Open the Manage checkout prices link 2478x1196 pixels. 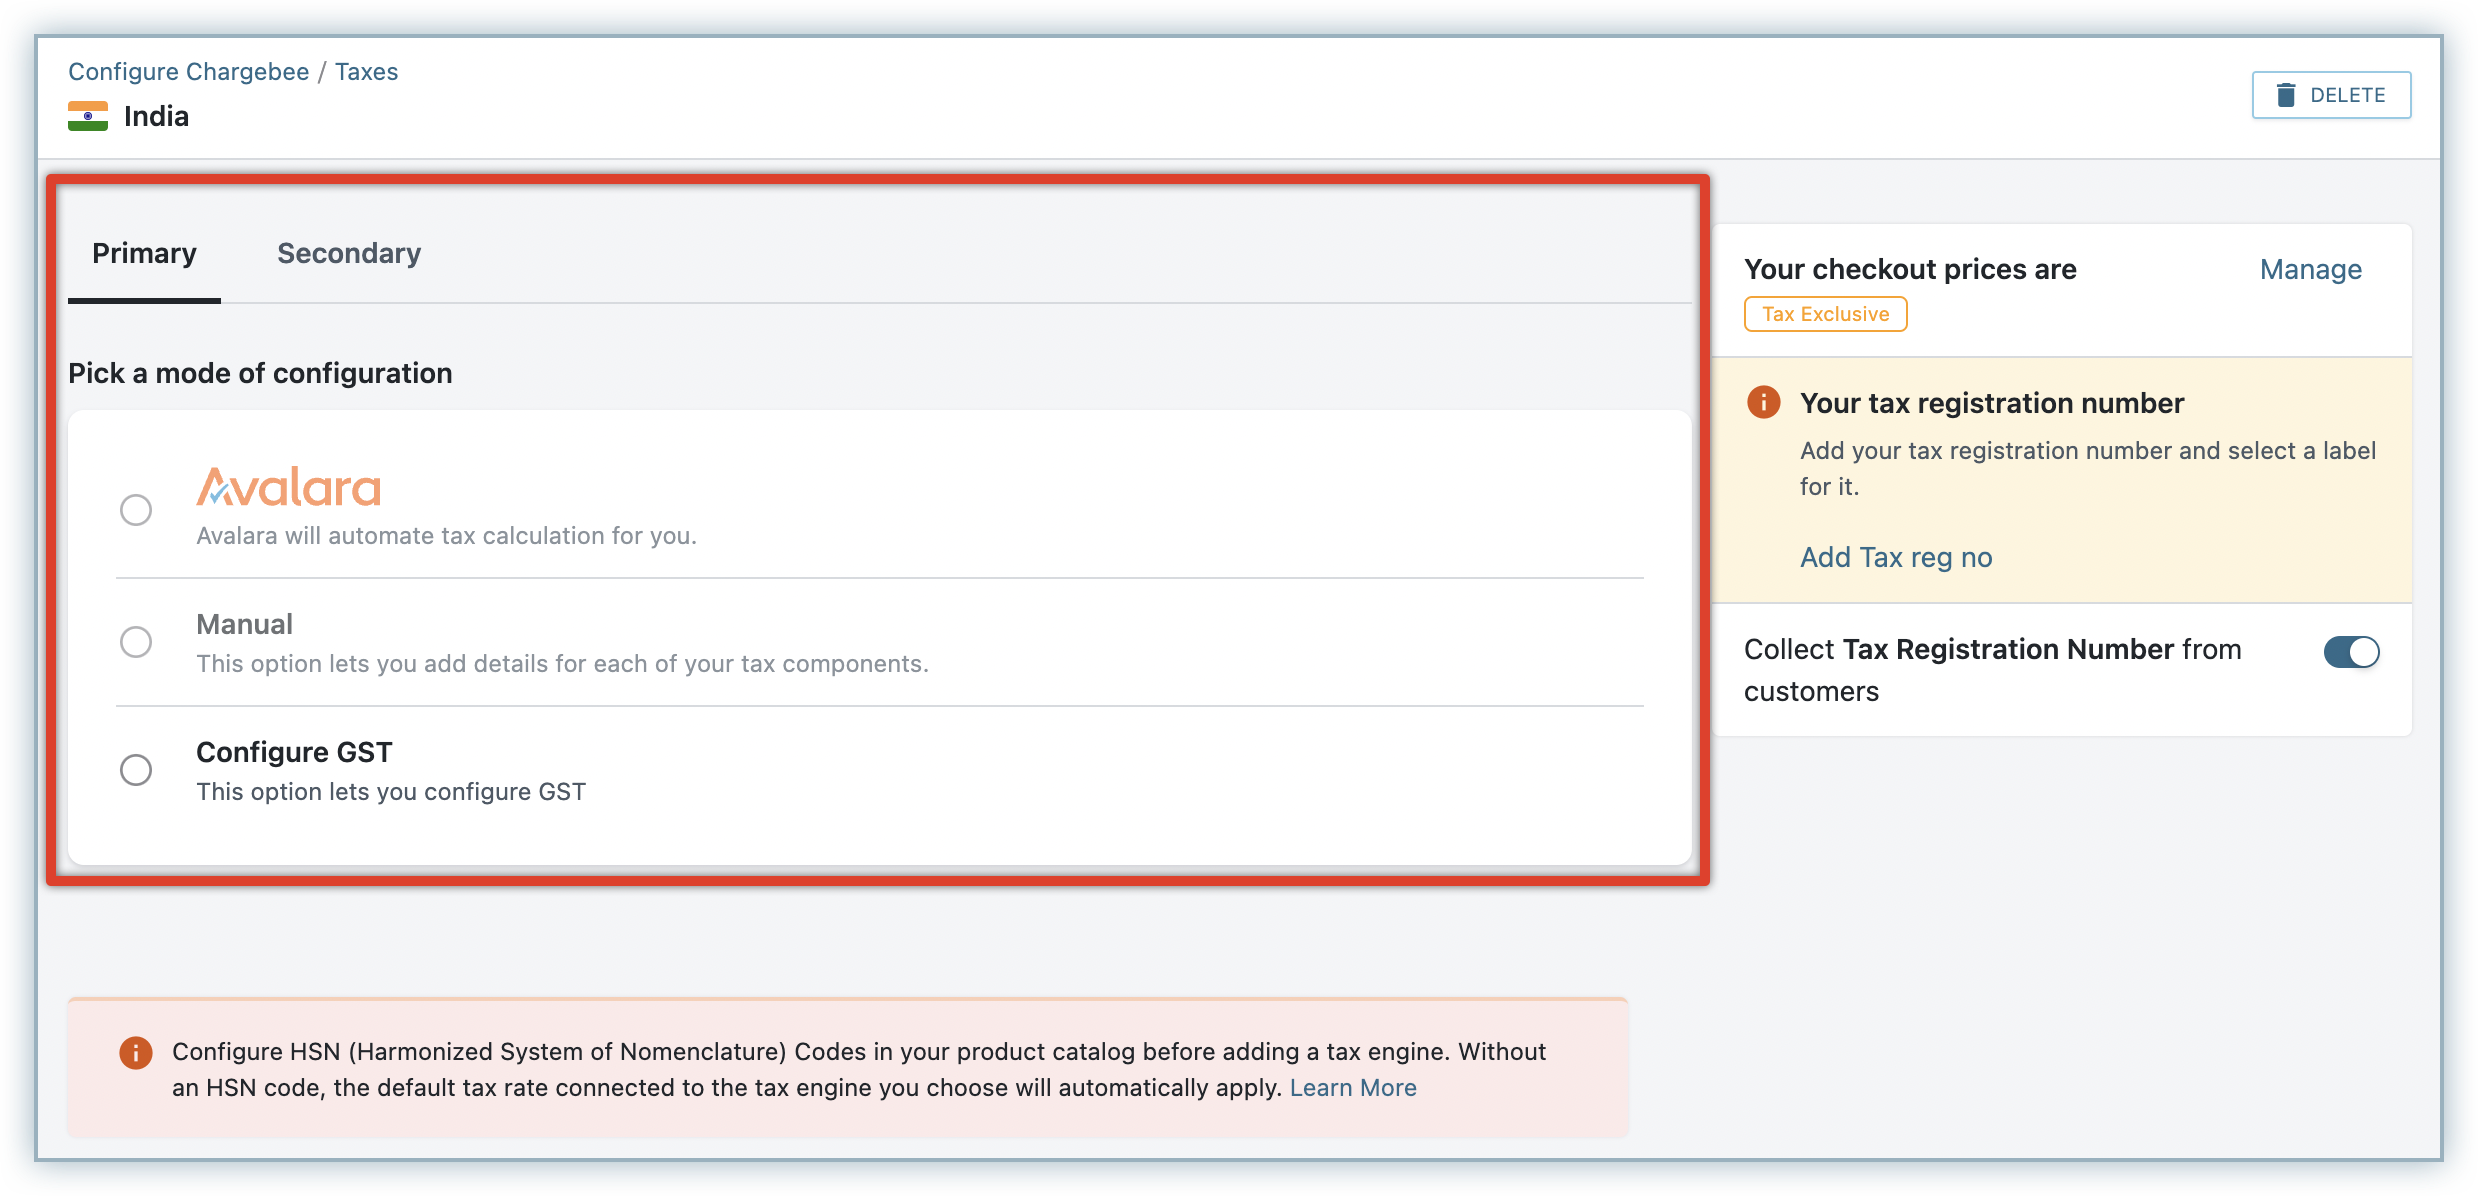[x=2310, y=269]
